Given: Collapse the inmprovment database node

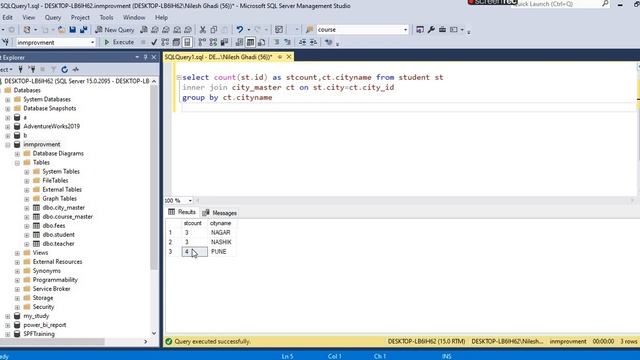Looking at the screenshot, I should [x=8, y=144].
